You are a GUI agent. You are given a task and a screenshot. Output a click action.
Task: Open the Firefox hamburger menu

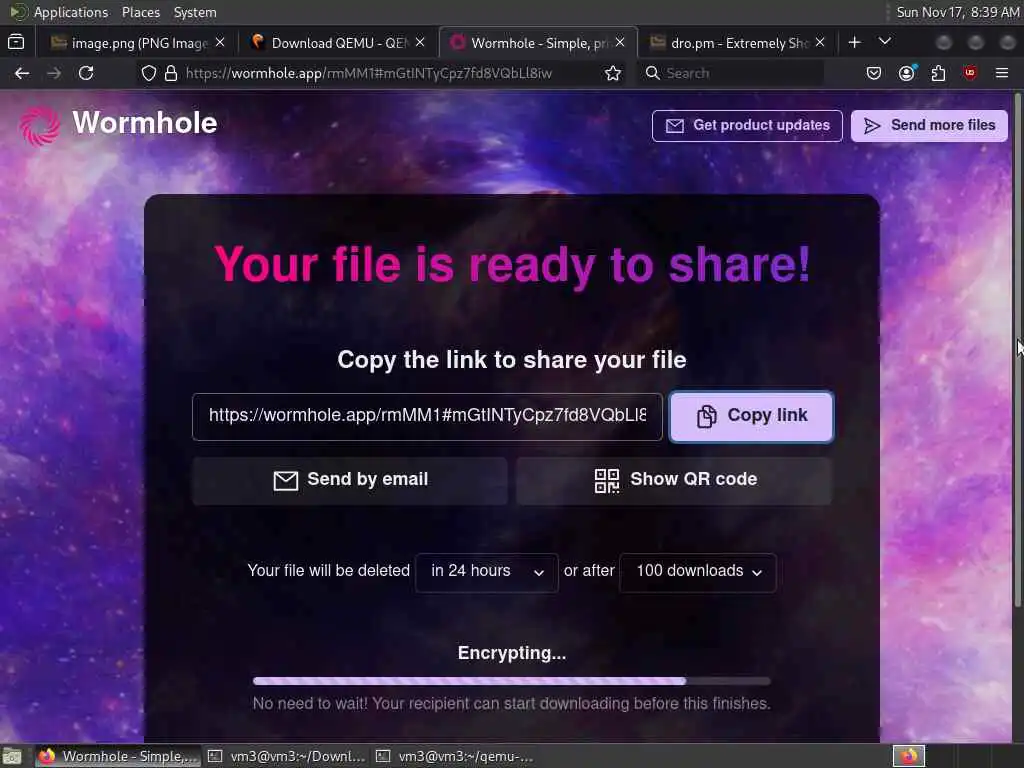click(x=1002, y=73)
